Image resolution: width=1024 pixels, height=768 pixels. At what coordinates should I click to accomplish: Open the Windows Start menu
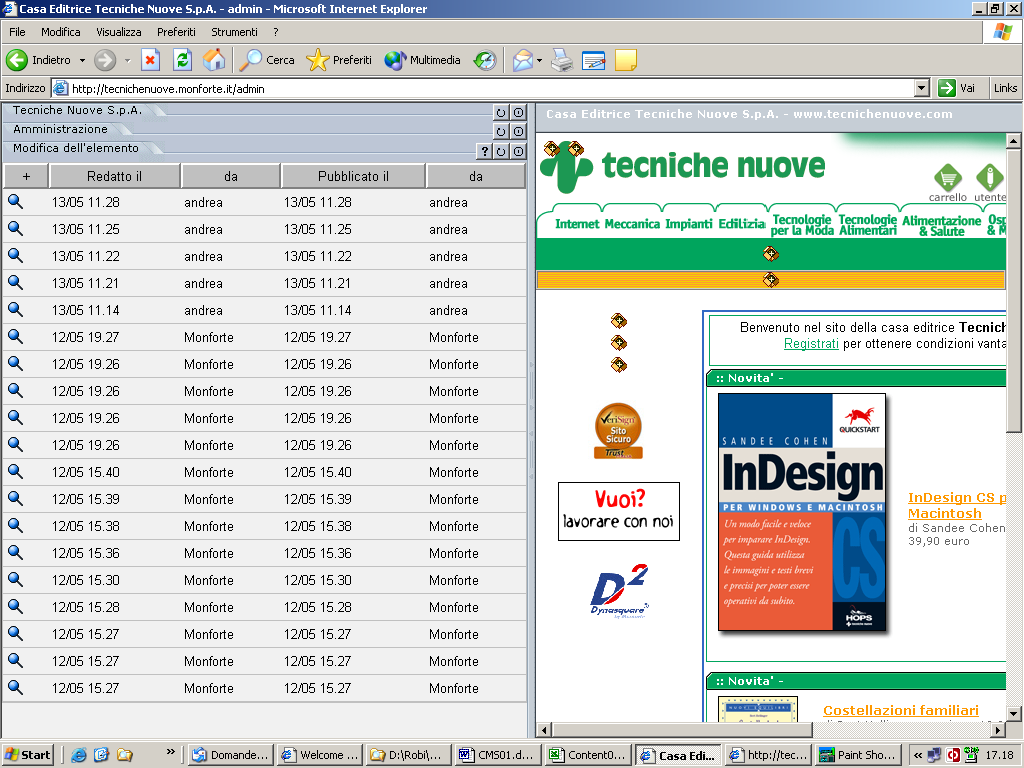pyautogui.click(x=27, y=755)
